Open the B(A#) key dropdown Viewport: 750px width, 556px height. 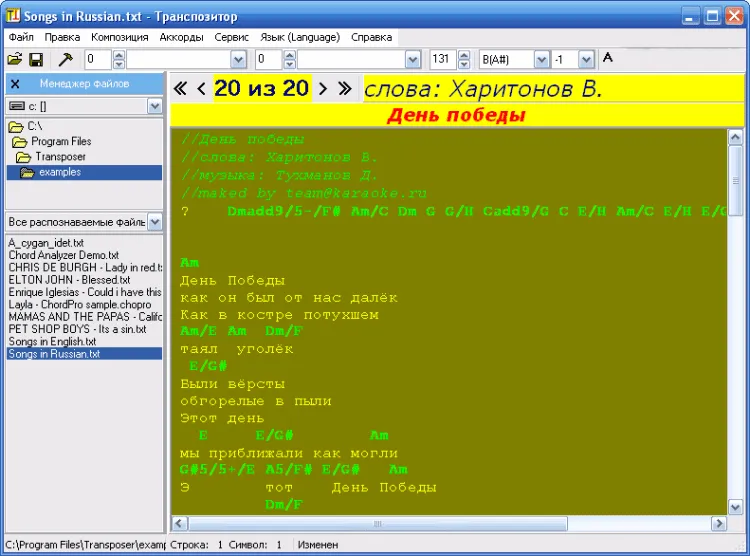click(541, 60)
